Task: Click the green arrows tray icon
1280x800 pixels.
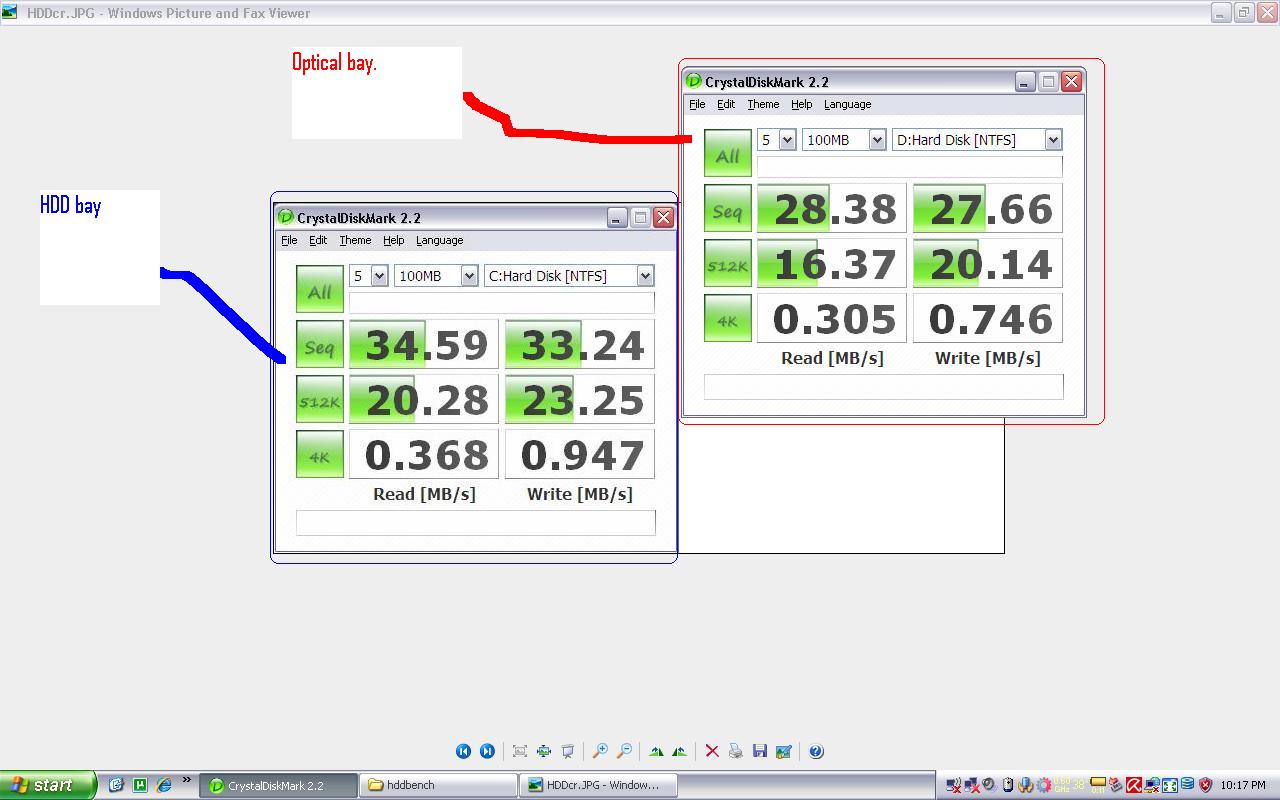Action: pos(1169,785)
